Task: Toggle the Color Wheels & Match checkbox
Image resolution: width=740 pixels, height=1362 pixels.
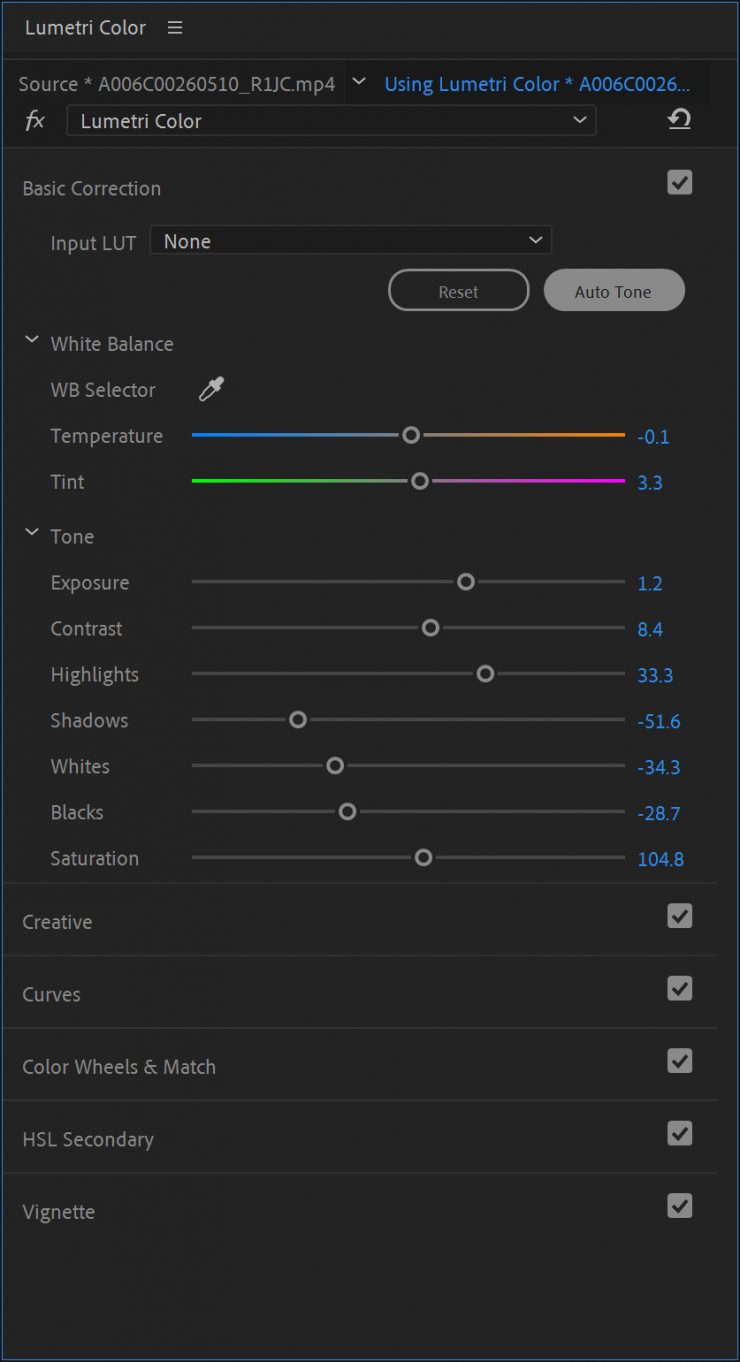Action: point(680,1061)
